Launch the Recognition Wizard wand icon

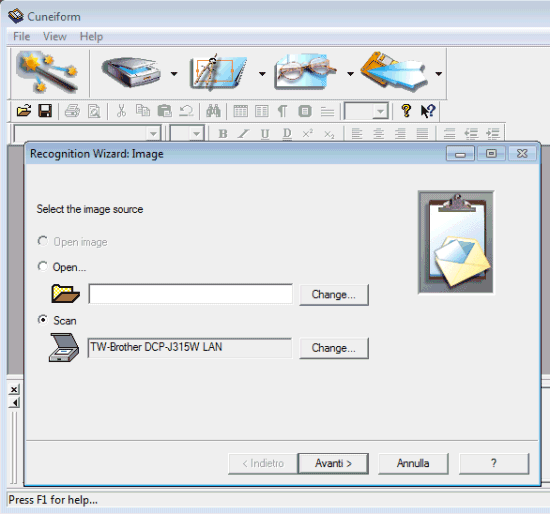(48, 73)
